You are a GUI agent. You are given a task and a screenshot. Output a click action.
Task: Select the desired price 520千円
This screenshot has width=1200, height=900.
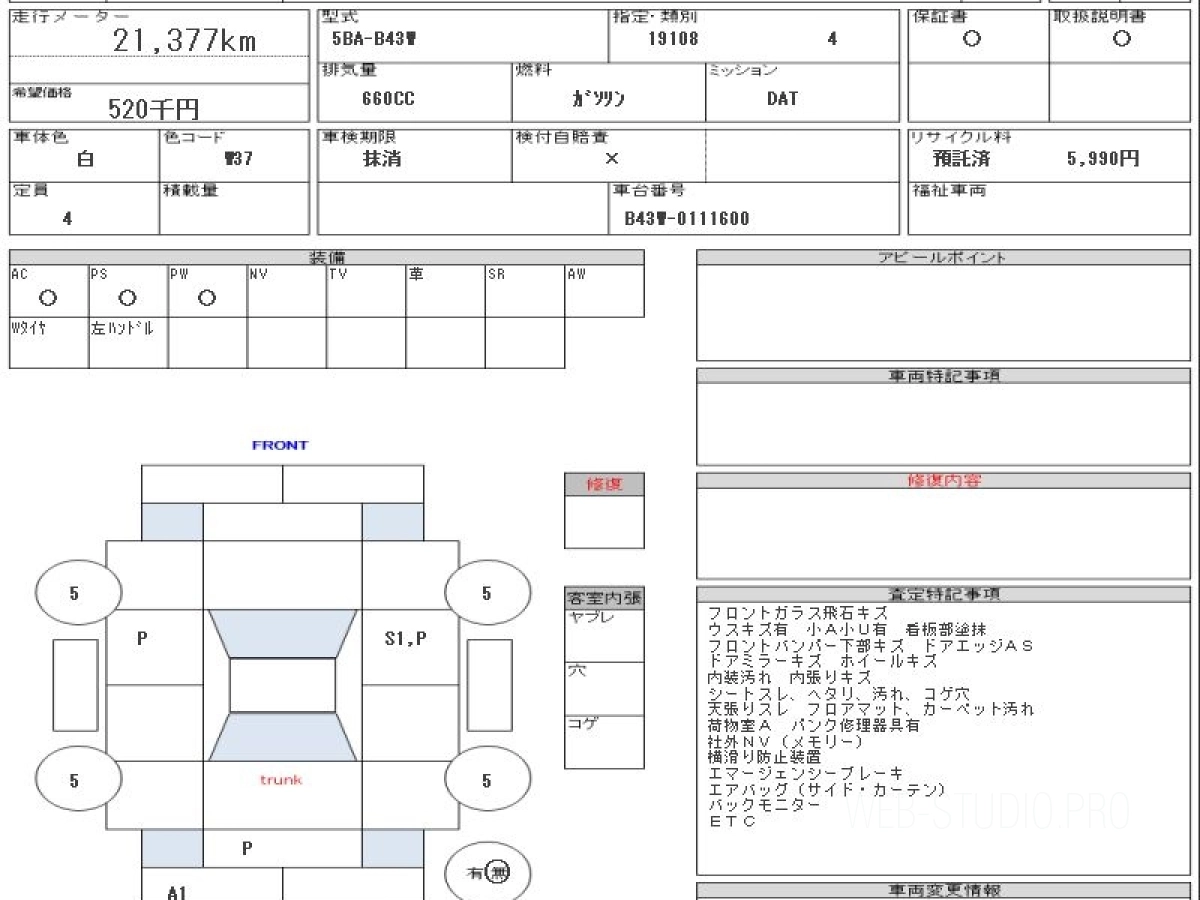152,110
